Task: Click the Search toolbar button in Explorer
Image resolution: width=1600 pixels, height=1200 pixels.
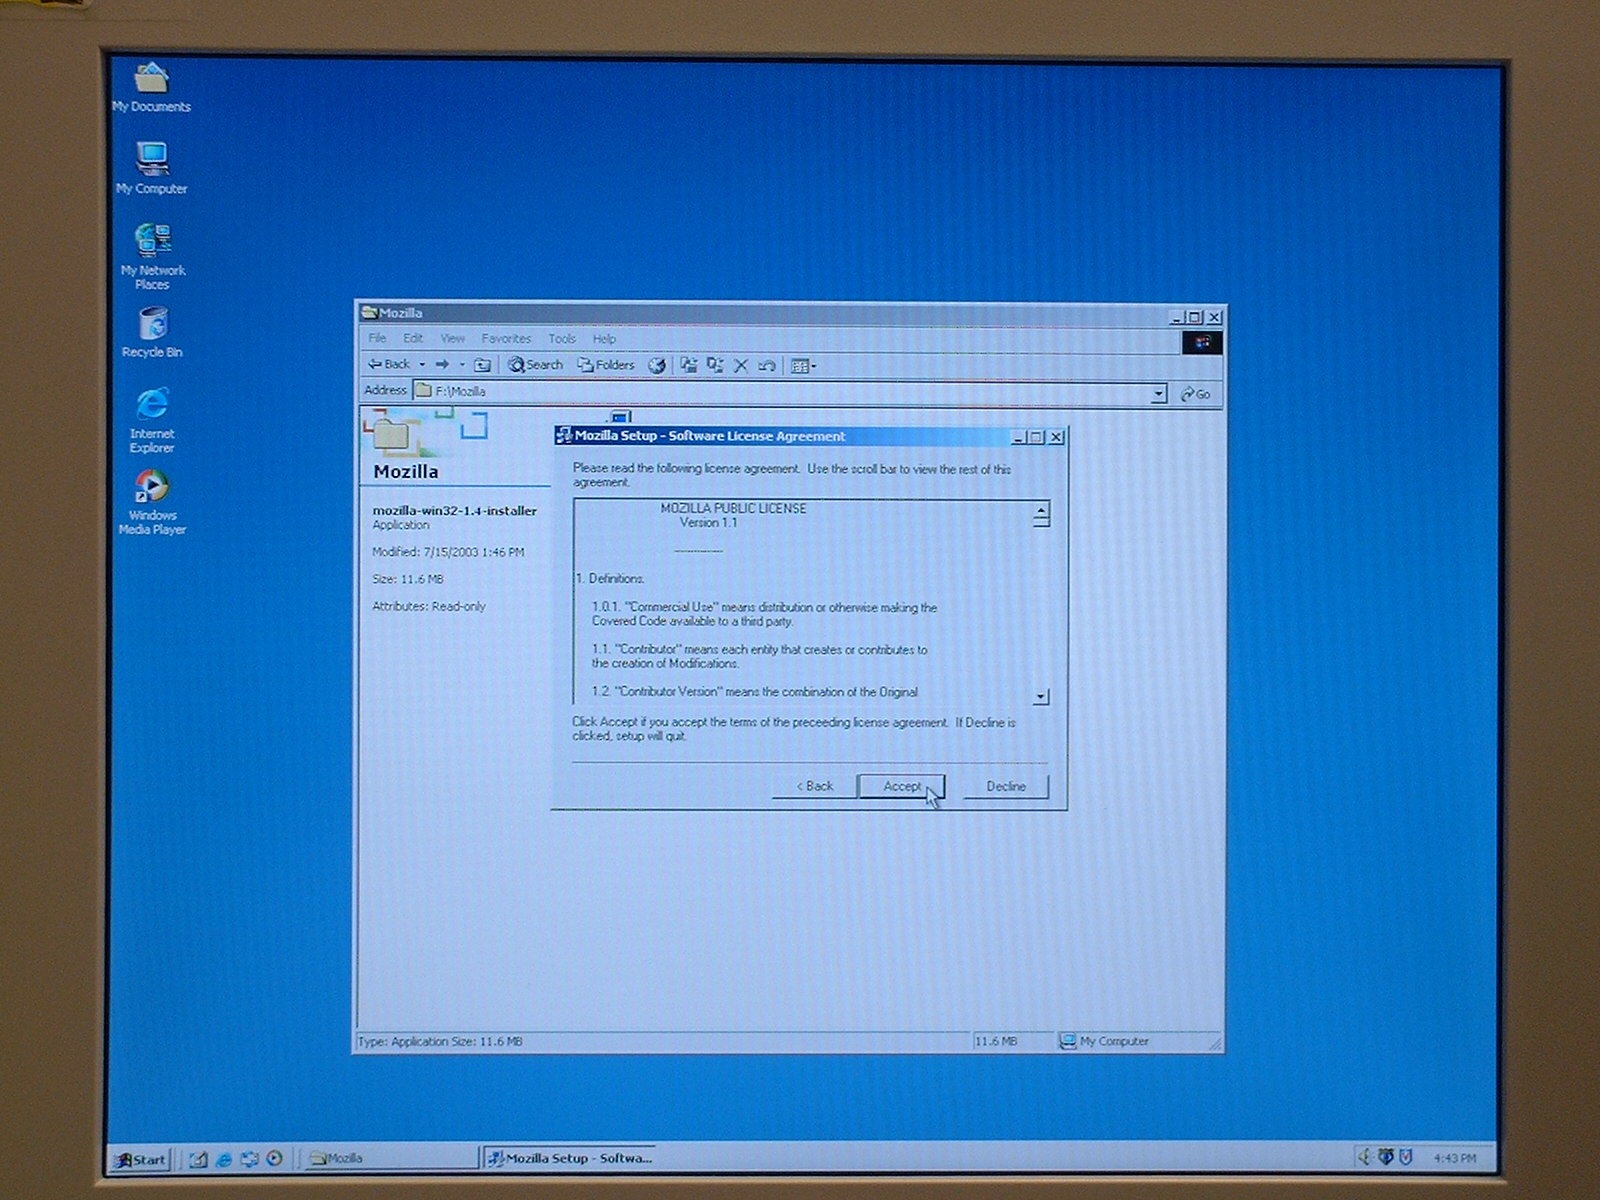Action: [535, 365]
